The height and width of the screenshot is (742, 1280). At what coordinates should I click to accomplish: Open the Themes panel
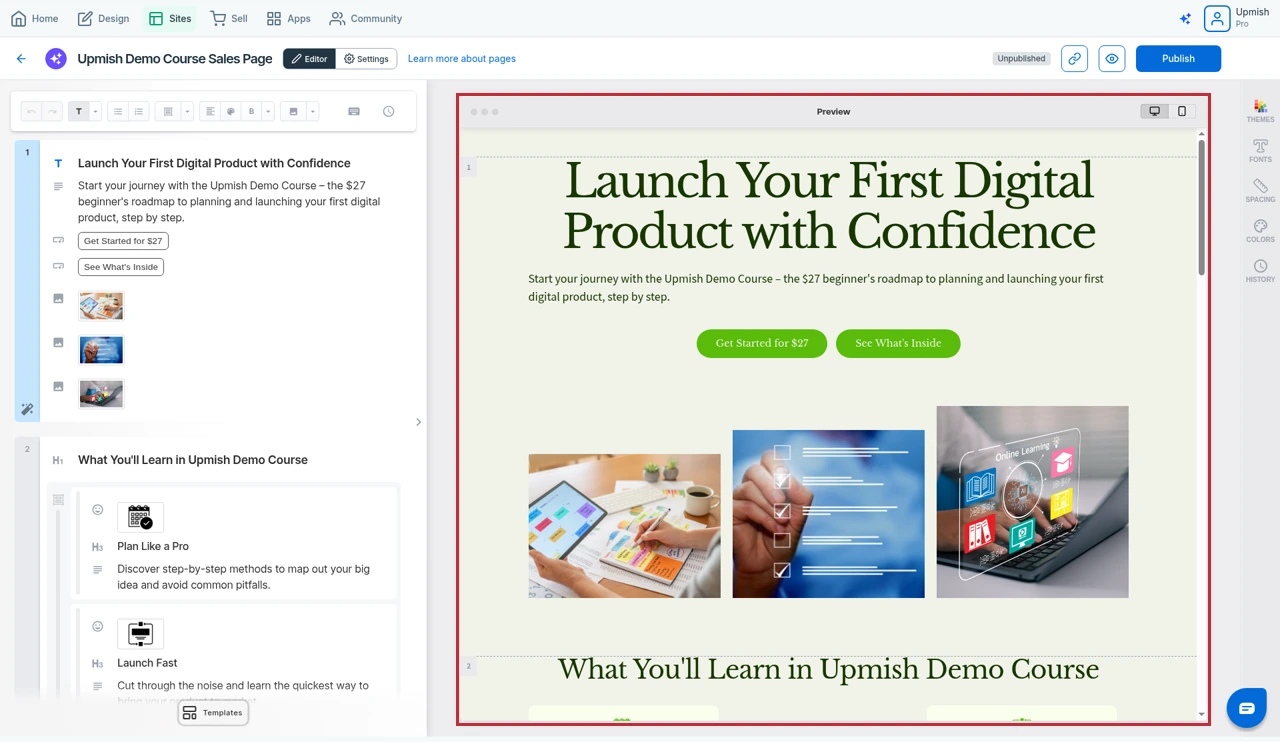click(1260, 111)
